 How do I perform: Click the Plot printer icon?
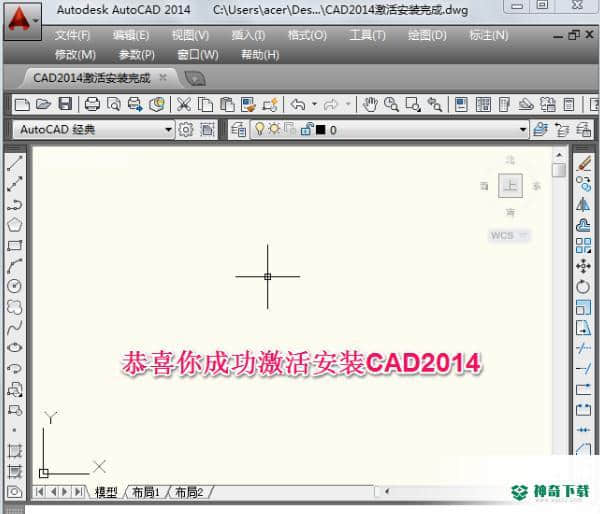tap(92, 104)
